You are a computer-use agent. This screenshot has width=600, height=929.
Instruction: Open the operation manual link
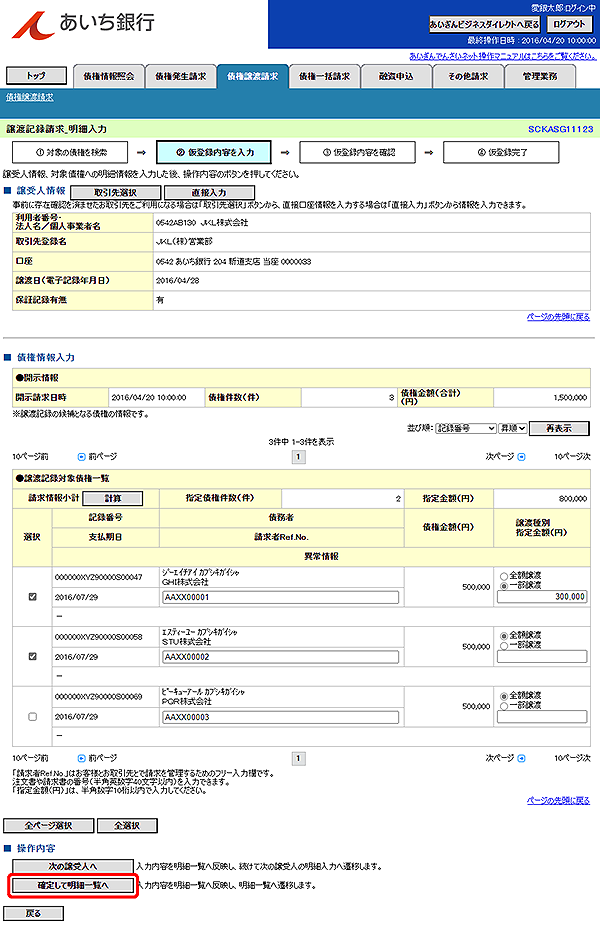503,56
